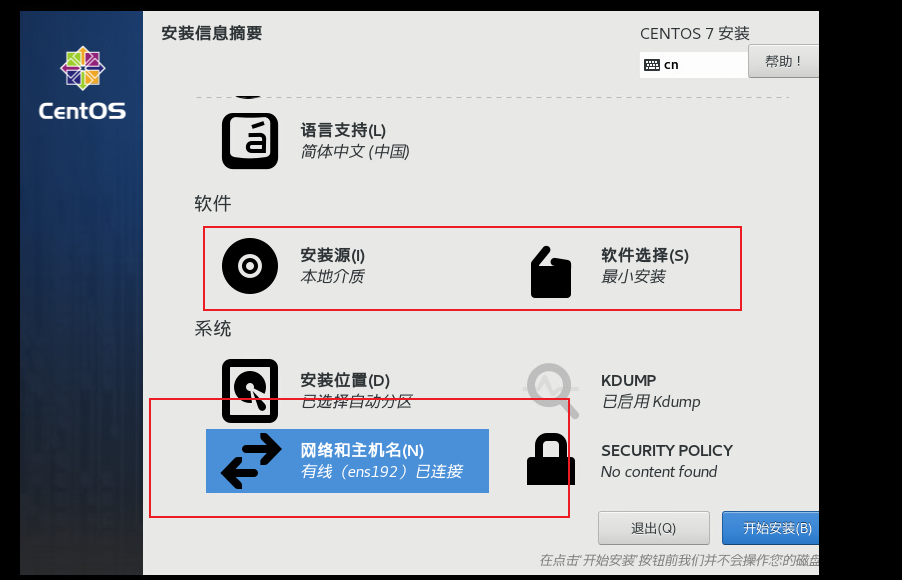This screenshot has height=580, width=902.
Task: Select the 安装源(I) 本地介质 entry
Action: (x=332, y=266)
